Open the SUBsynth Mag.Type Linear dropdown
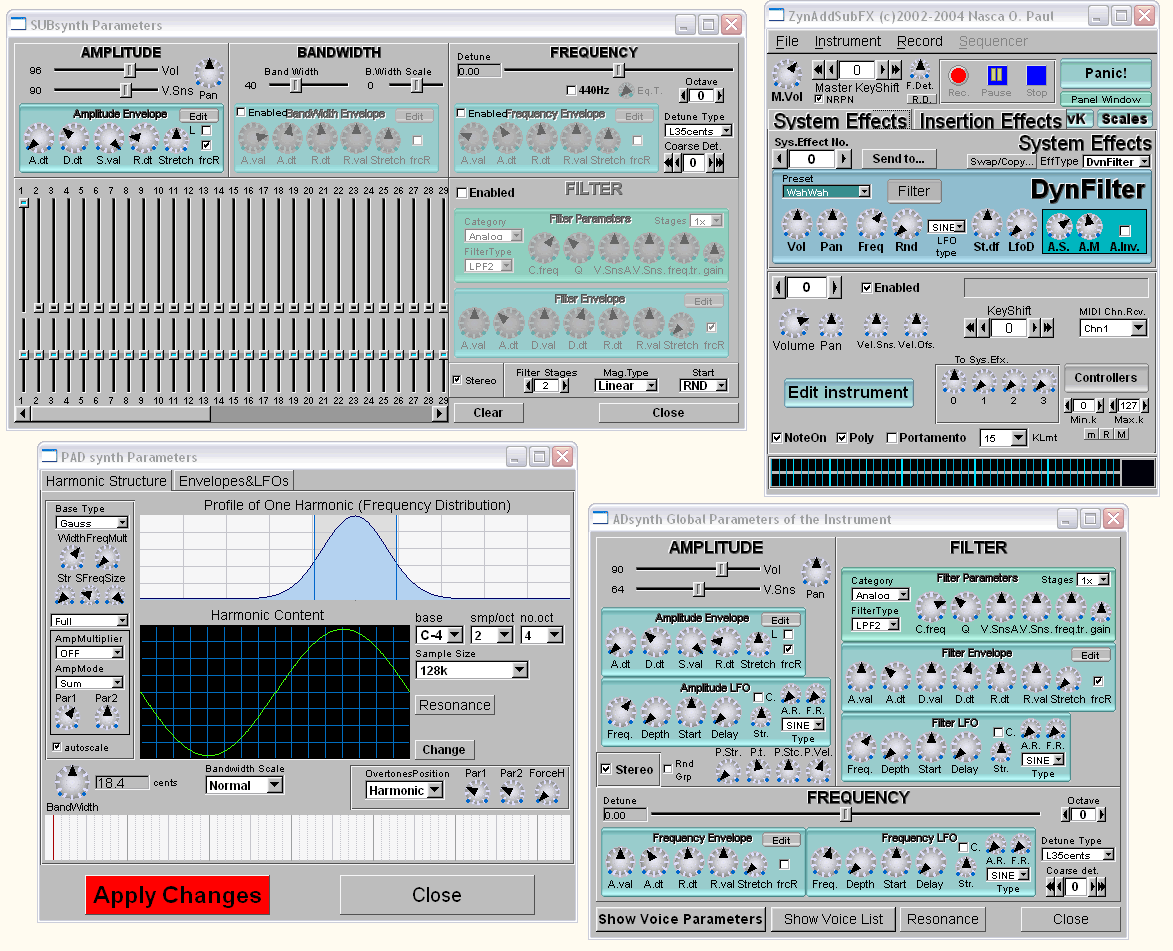 point(626,385)
